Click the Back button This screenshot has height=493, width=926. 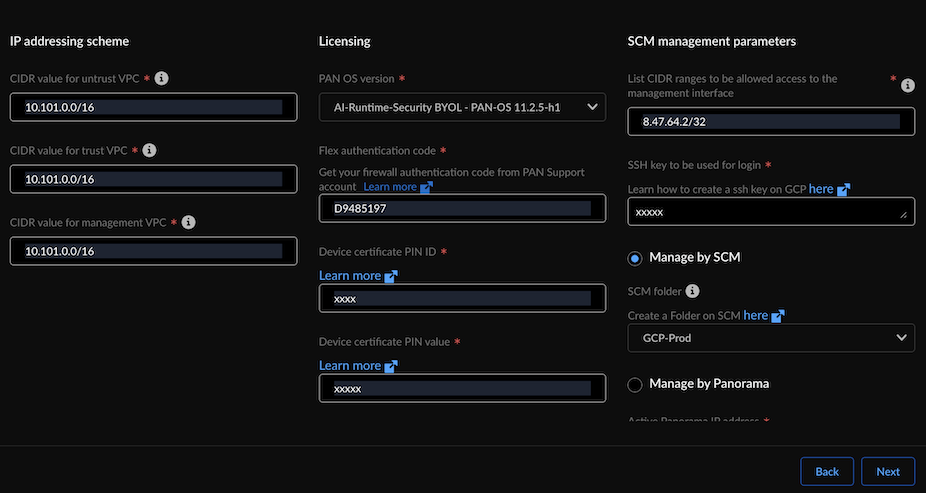(827, 471)
